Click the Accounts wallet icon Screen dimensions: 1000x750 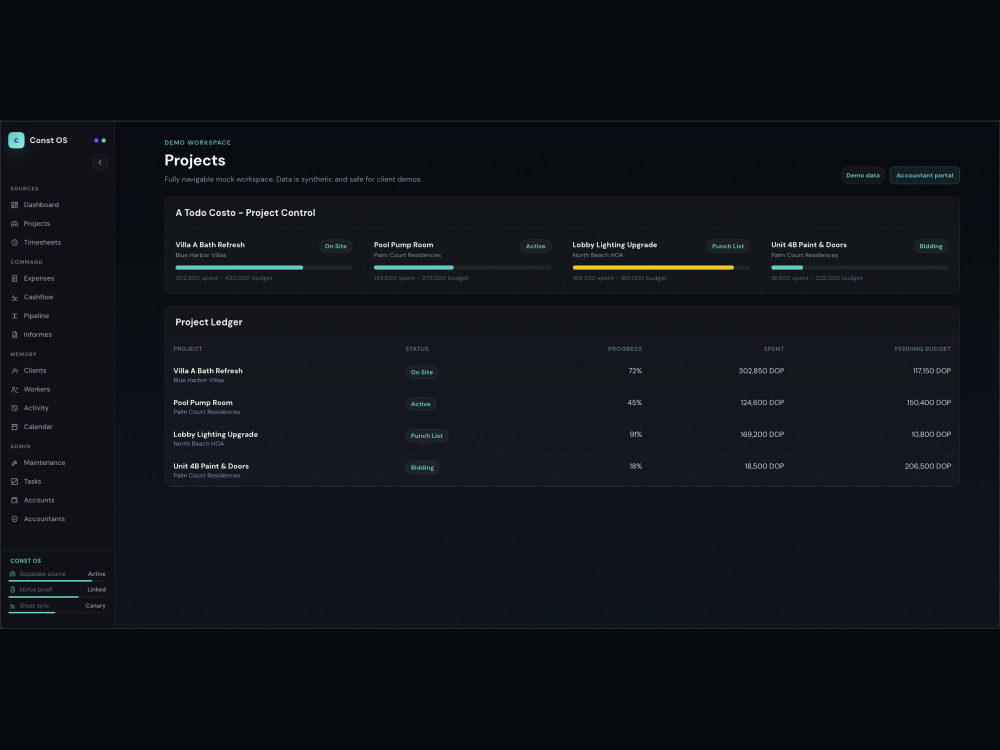pyautogui.click(x=15, y=500)
